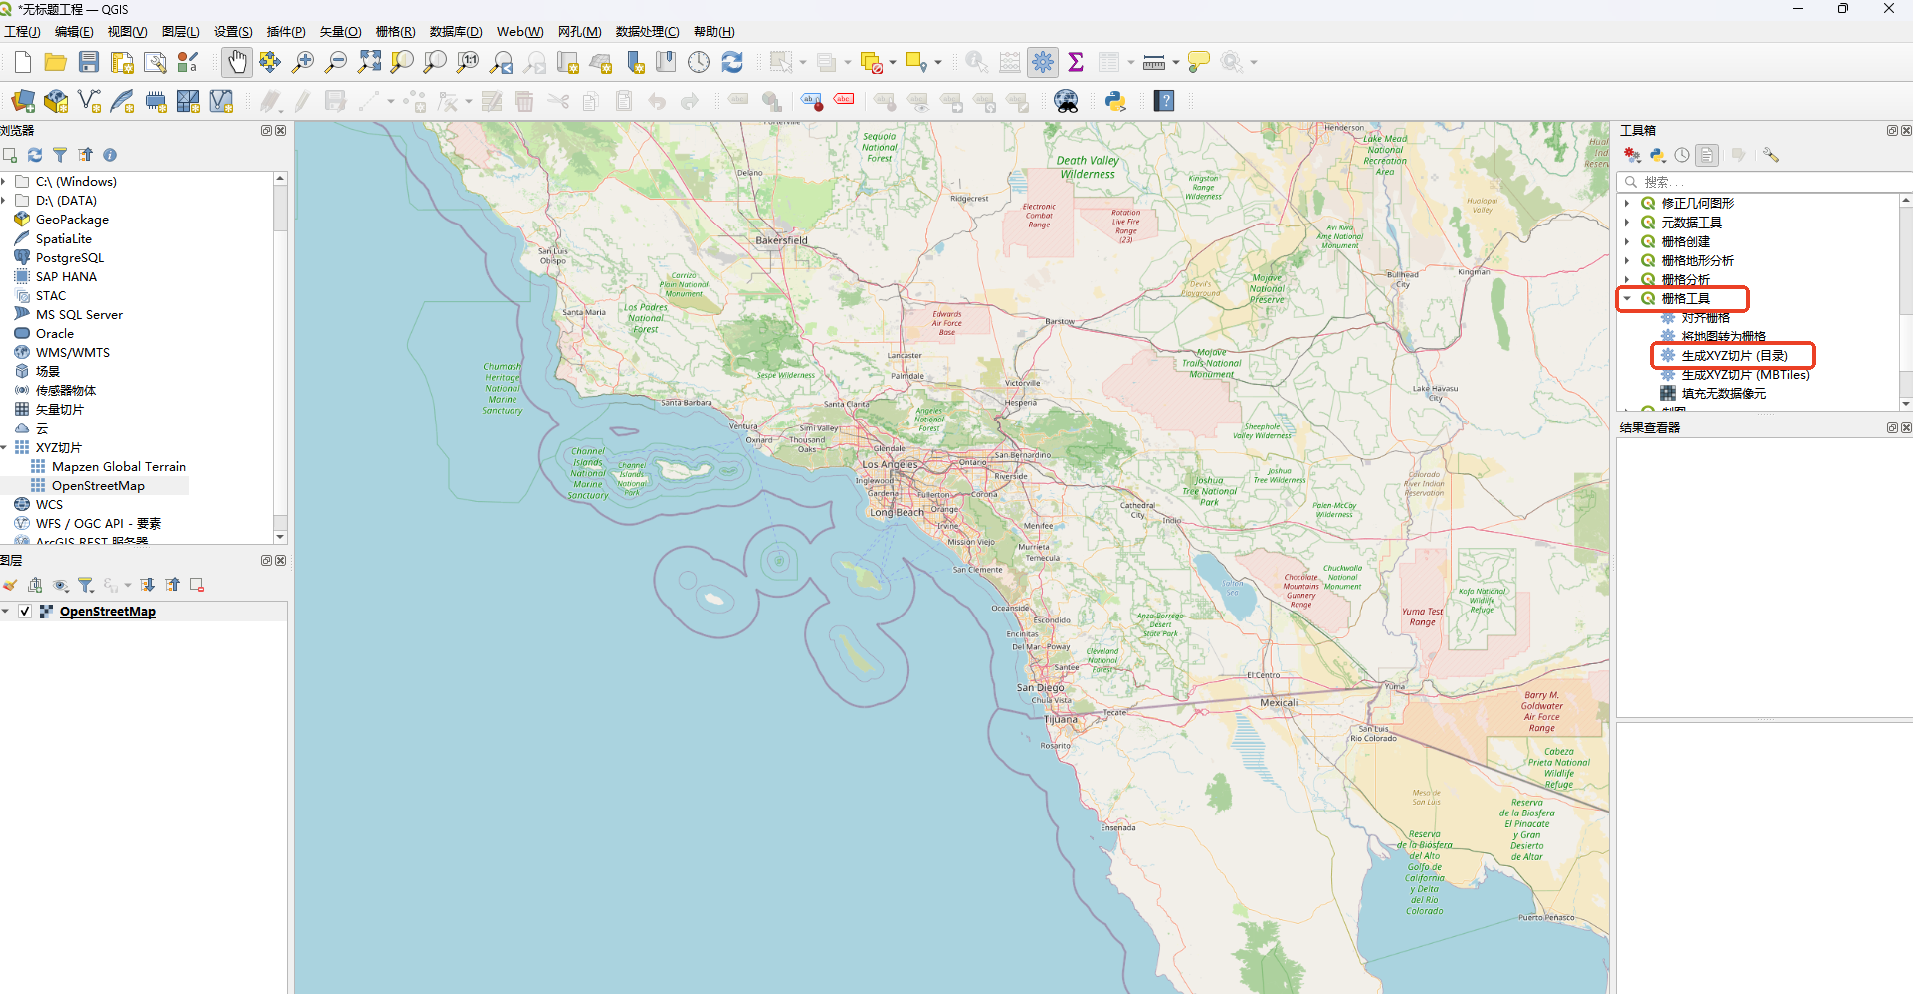The image size is (1913, 994).
Task: Select the Pan Map to Selection tool
Action: (x=270, y=62)
